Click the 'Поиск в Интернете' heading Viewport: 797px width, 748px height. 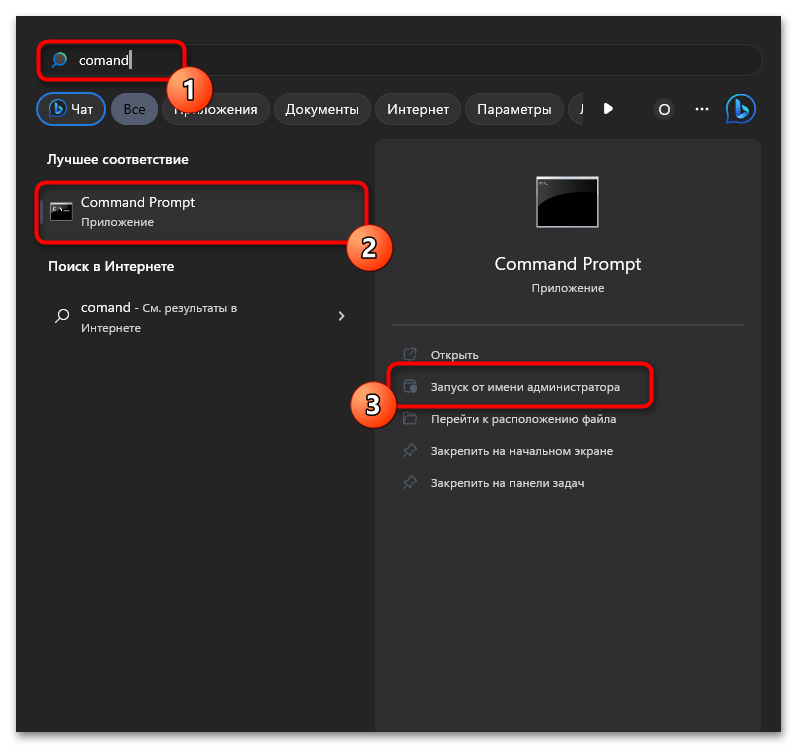[x=111, y=266]
